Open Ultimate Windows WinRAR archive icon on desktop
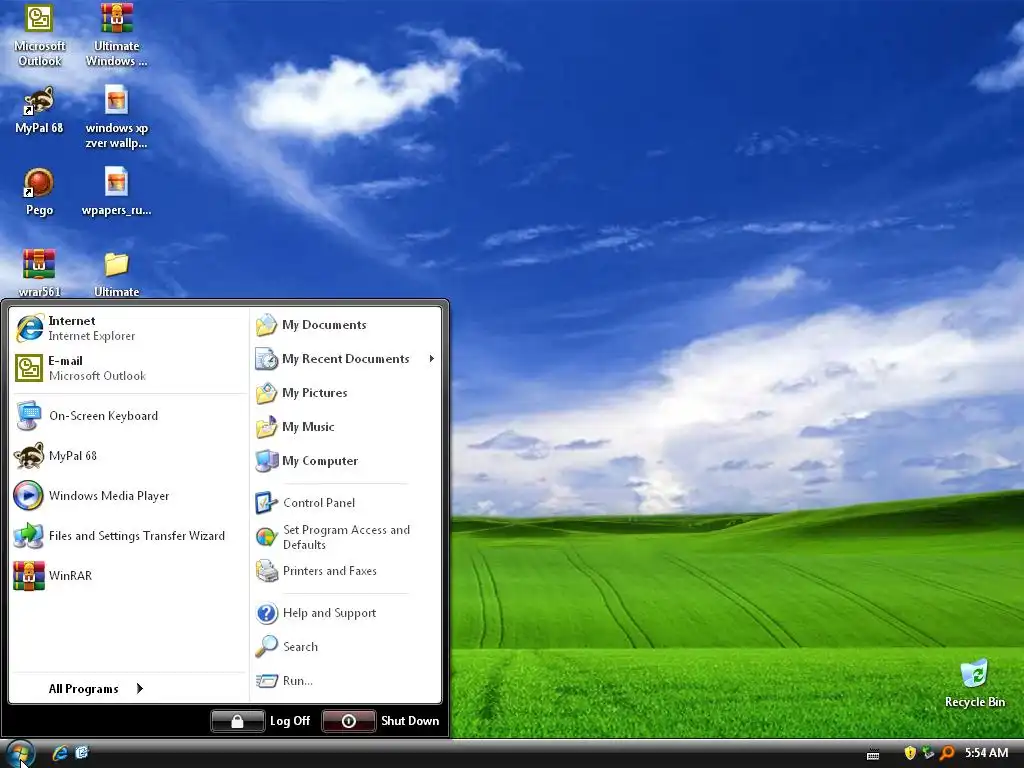 tap(116, 34)
